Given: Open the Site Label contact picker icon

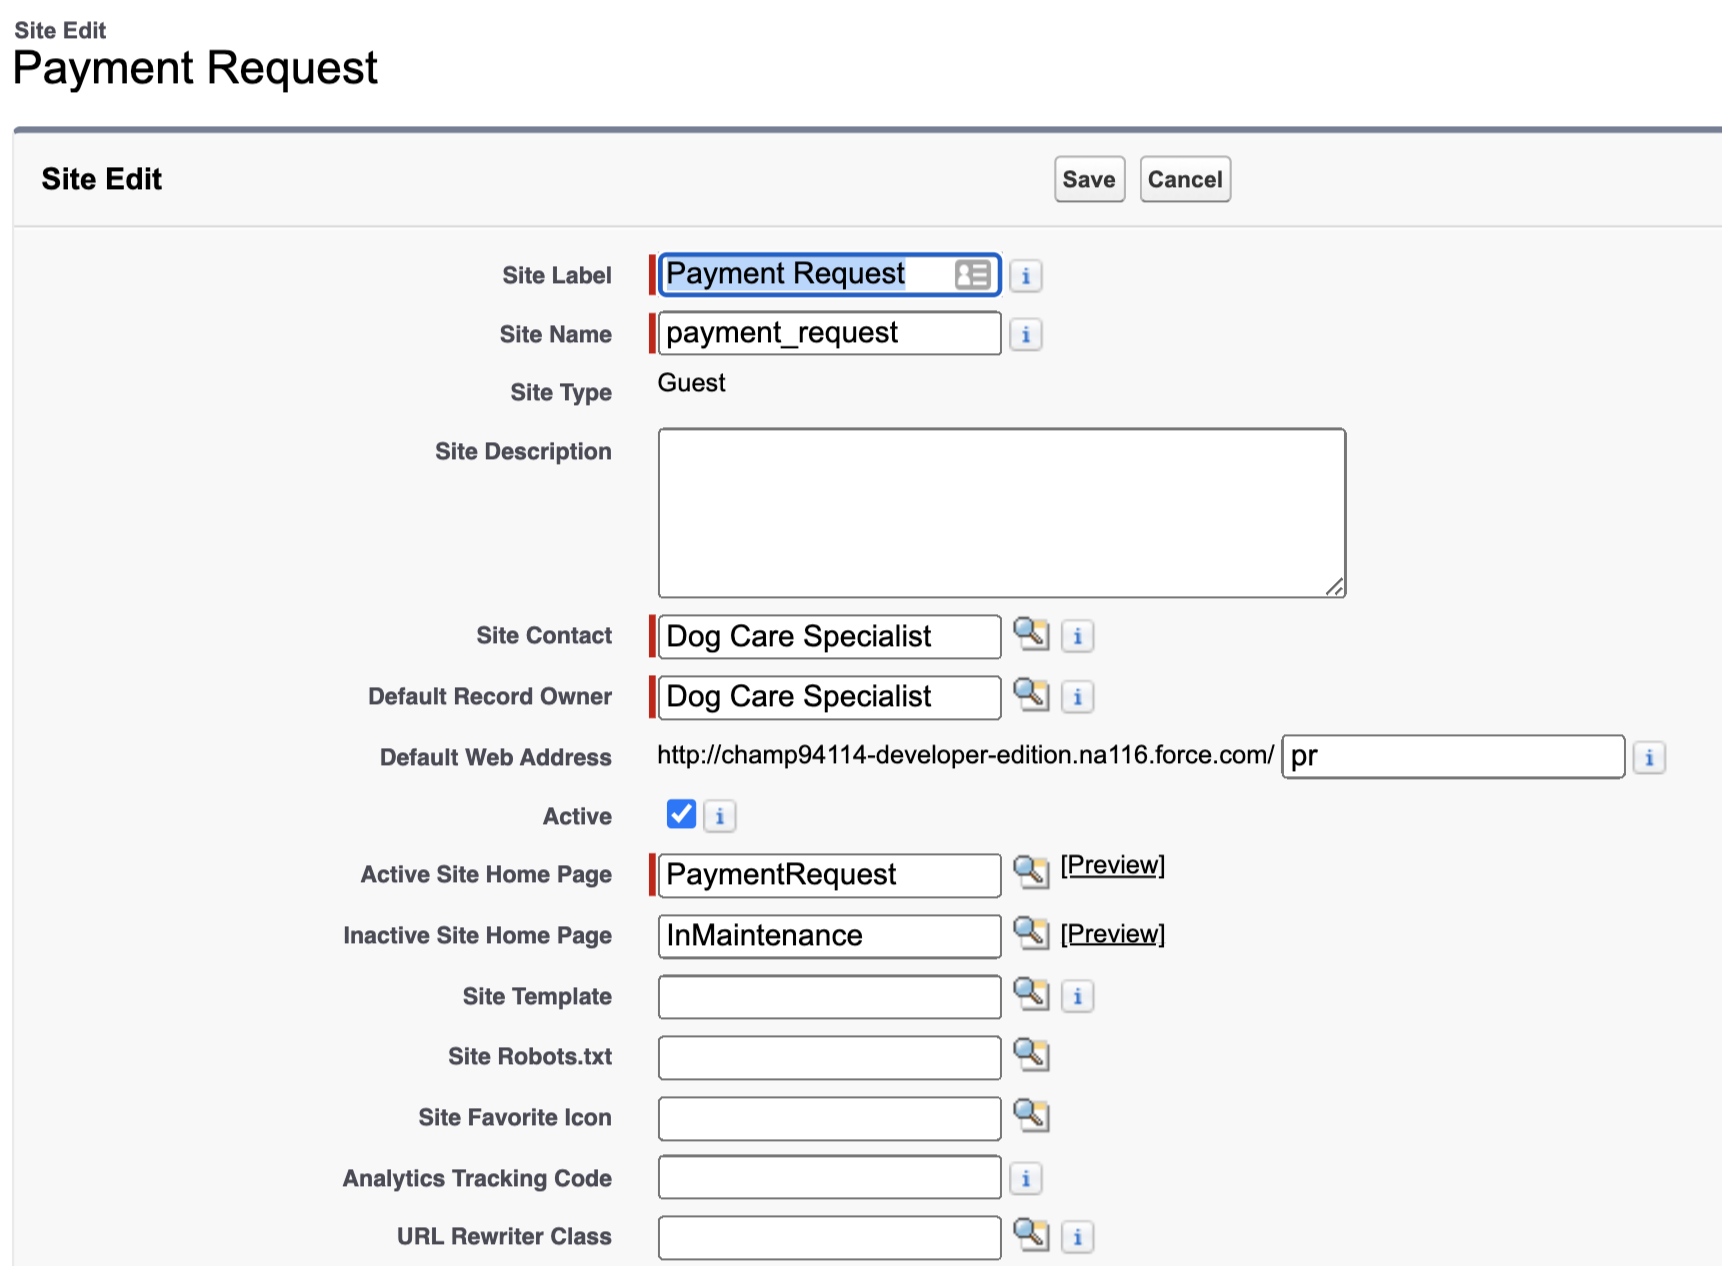Looking at the screenshot, I should pyautogui.click(x=971, y=274).
